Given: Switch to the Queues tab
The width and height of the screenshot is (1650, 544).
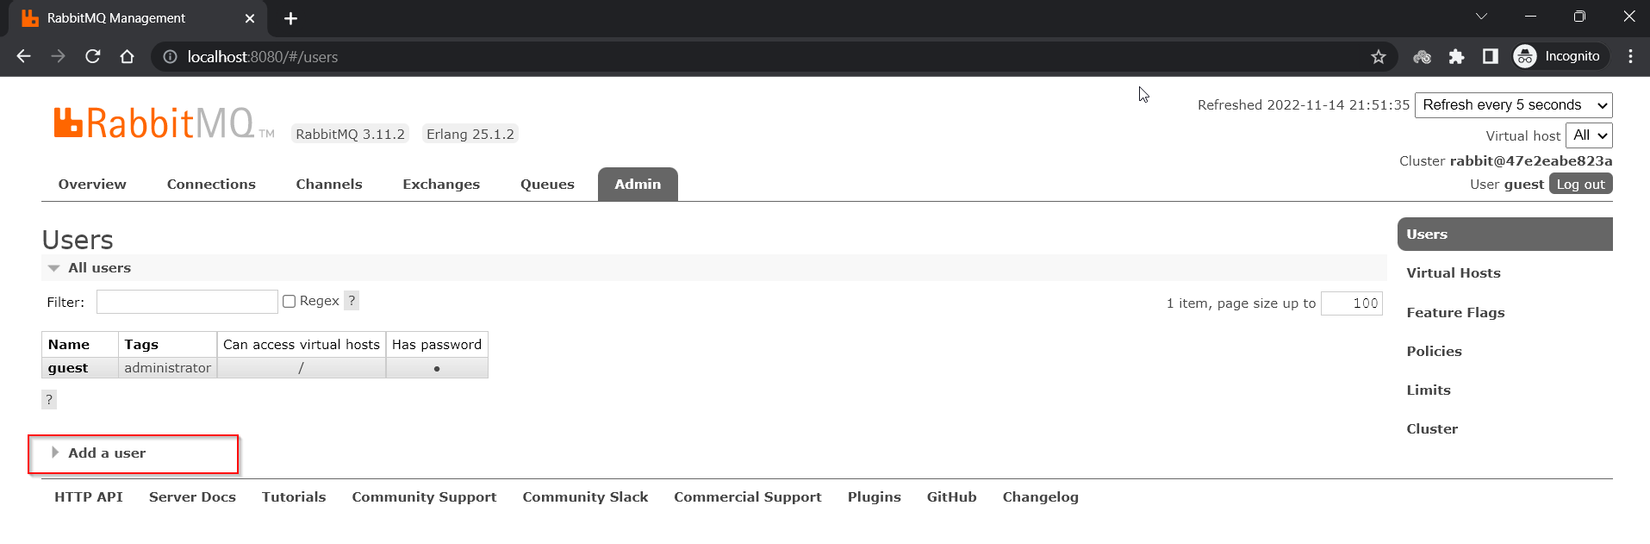Looking at the screenshot, I should (547, 184).
